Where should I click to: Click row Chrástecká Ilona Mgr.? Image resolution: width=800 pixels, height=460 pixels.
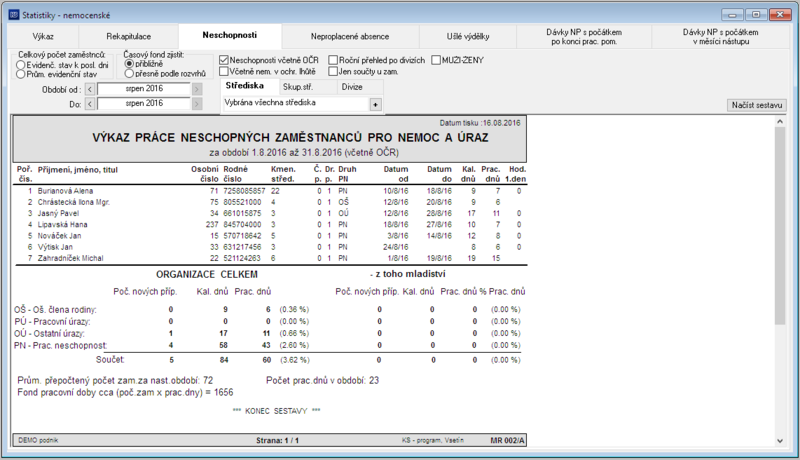pos(271,202)
